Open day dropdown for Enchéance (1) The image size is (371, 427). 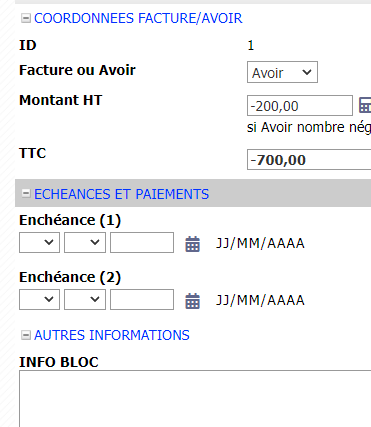39,243
